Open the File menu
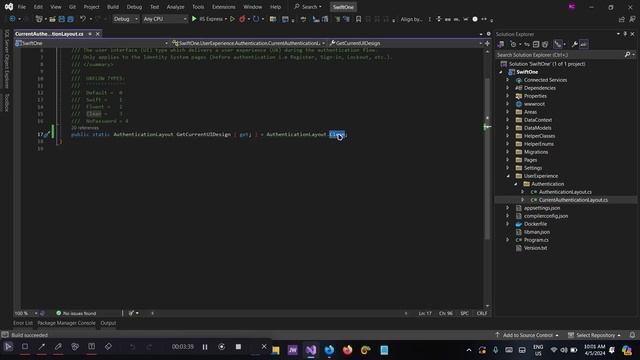The height and width of the screenshot is (360, 640). [x=22, y=7]
